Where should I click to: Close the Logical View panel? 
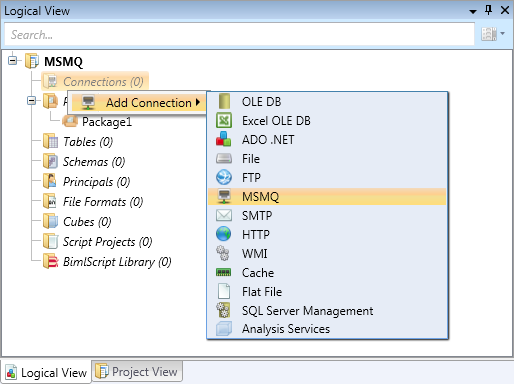pos(505,10)
